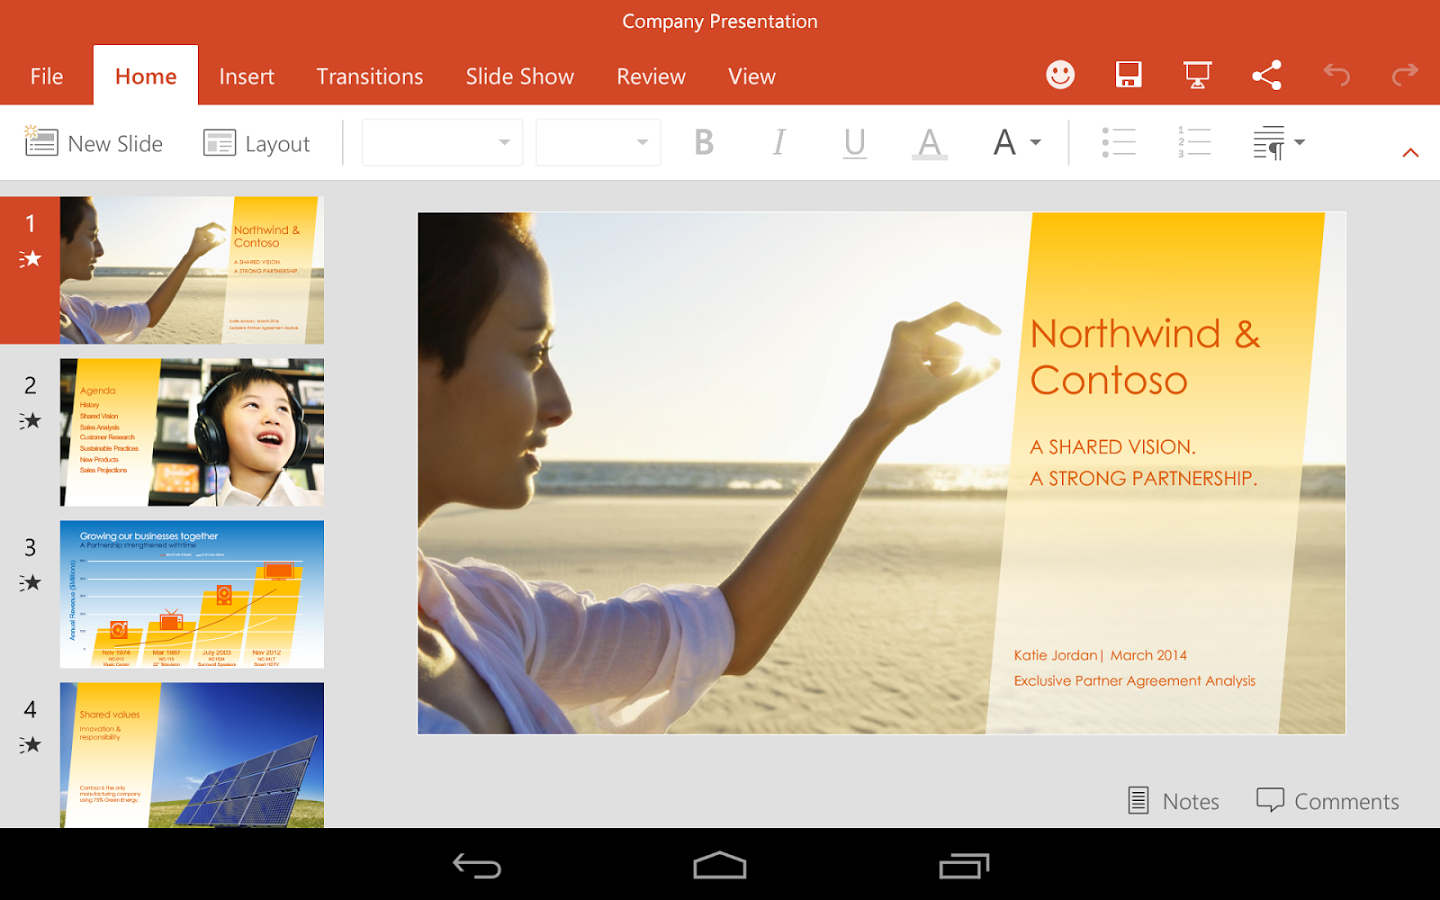Select the Growing our businesses slide thumbnail

192,594
